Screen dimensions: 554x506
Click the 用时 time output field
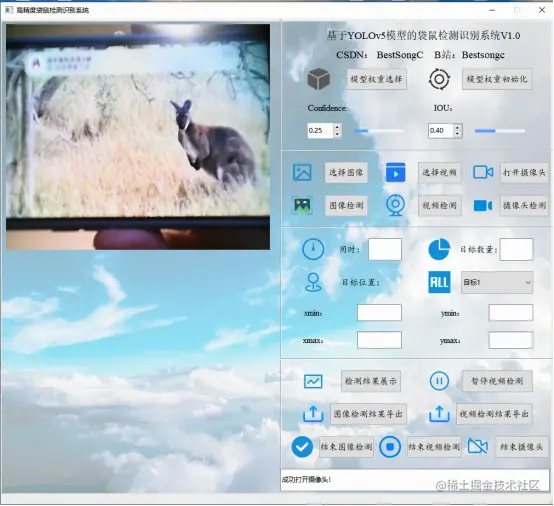coord(385,249)
